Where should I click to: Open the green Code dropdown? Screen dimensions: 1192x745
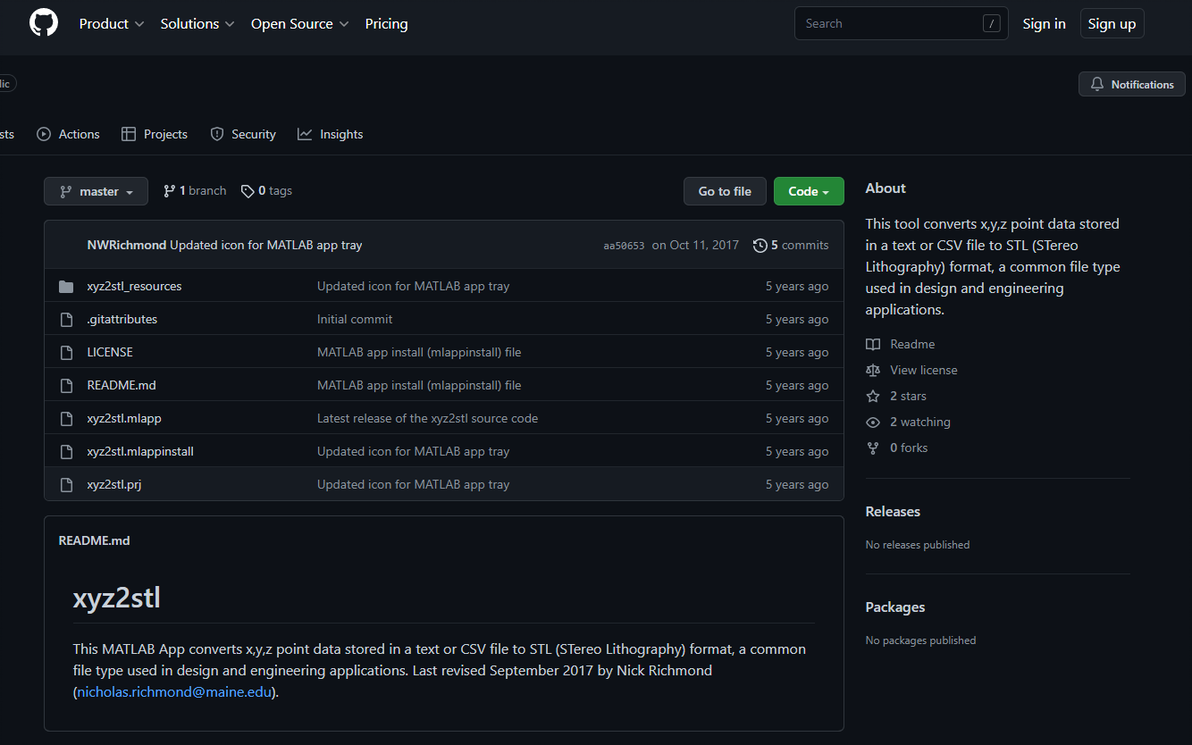(x=808, y=191)
